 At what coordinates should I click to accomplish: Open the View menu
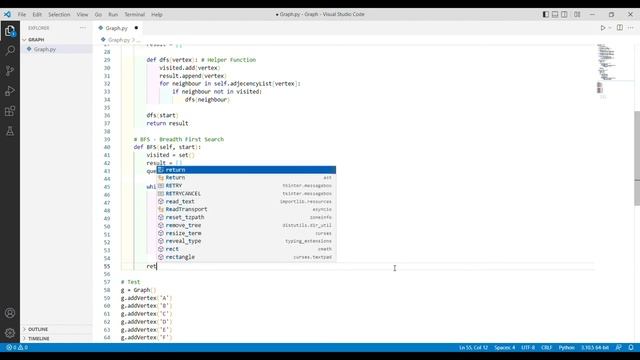[x=82, y=14]
